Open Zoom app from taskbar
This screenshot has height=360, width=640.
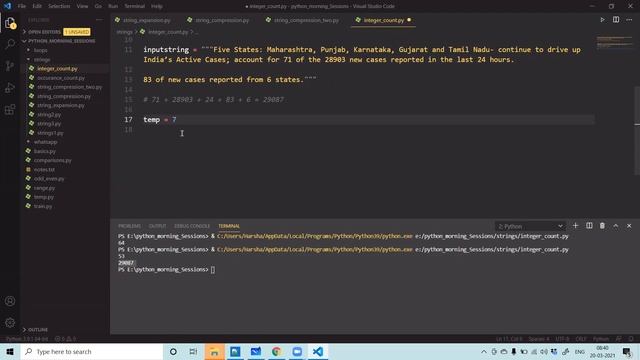click(x=297, y=351)
